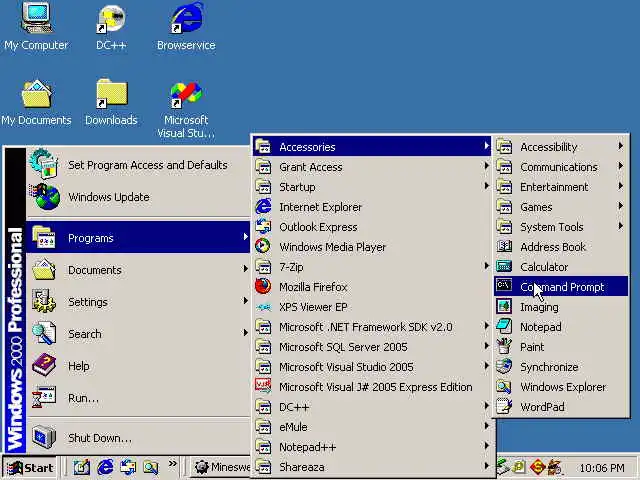Expand the Games submenu arrow
The image size is (640, 480).
[620, 206]
